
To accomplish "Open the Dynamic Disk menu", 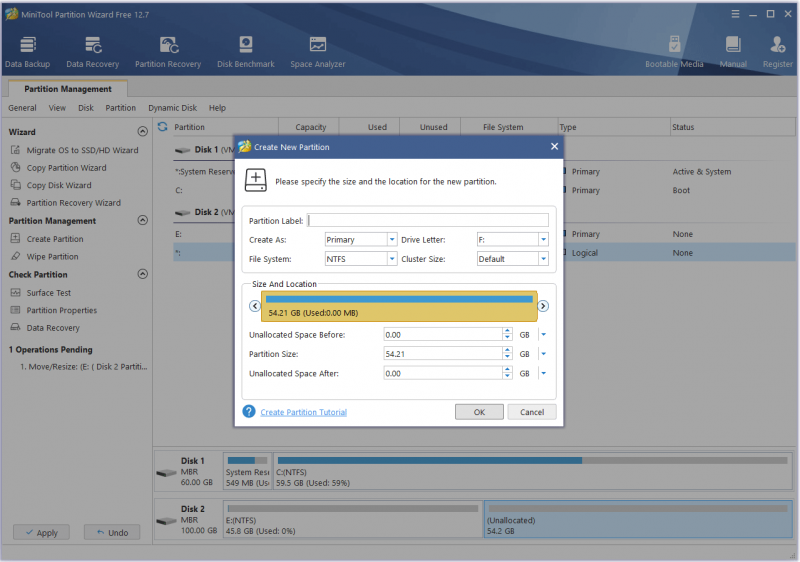I will 172,108.
